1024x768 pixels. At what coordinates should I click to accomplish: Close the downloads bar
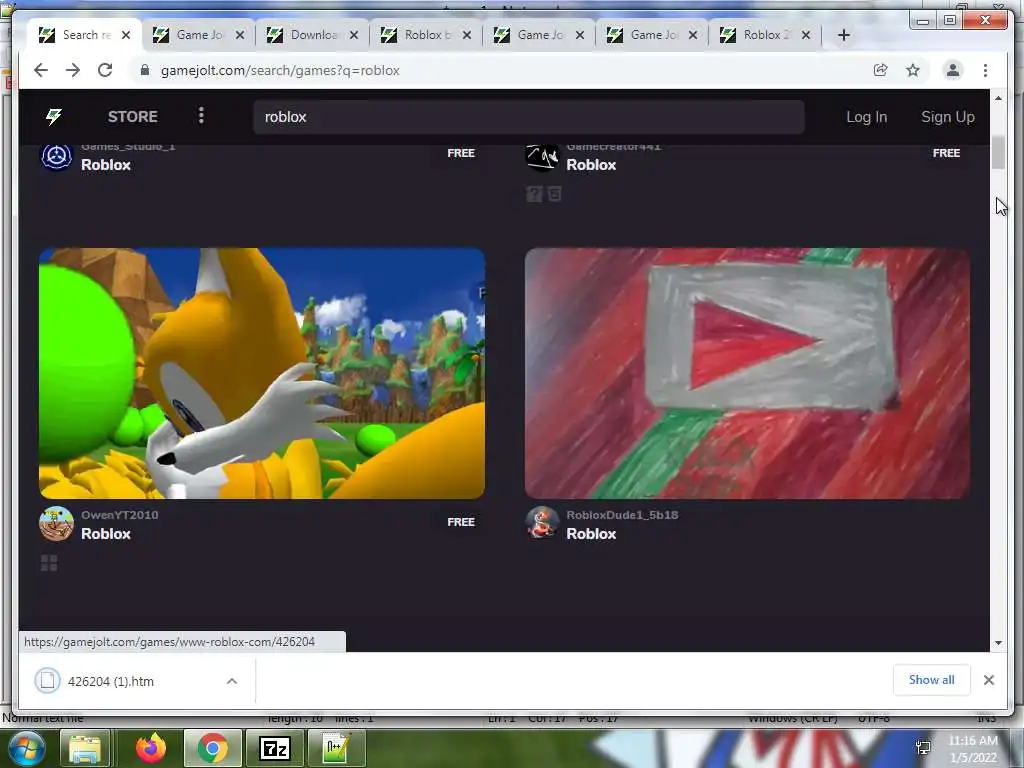[989, 680]
